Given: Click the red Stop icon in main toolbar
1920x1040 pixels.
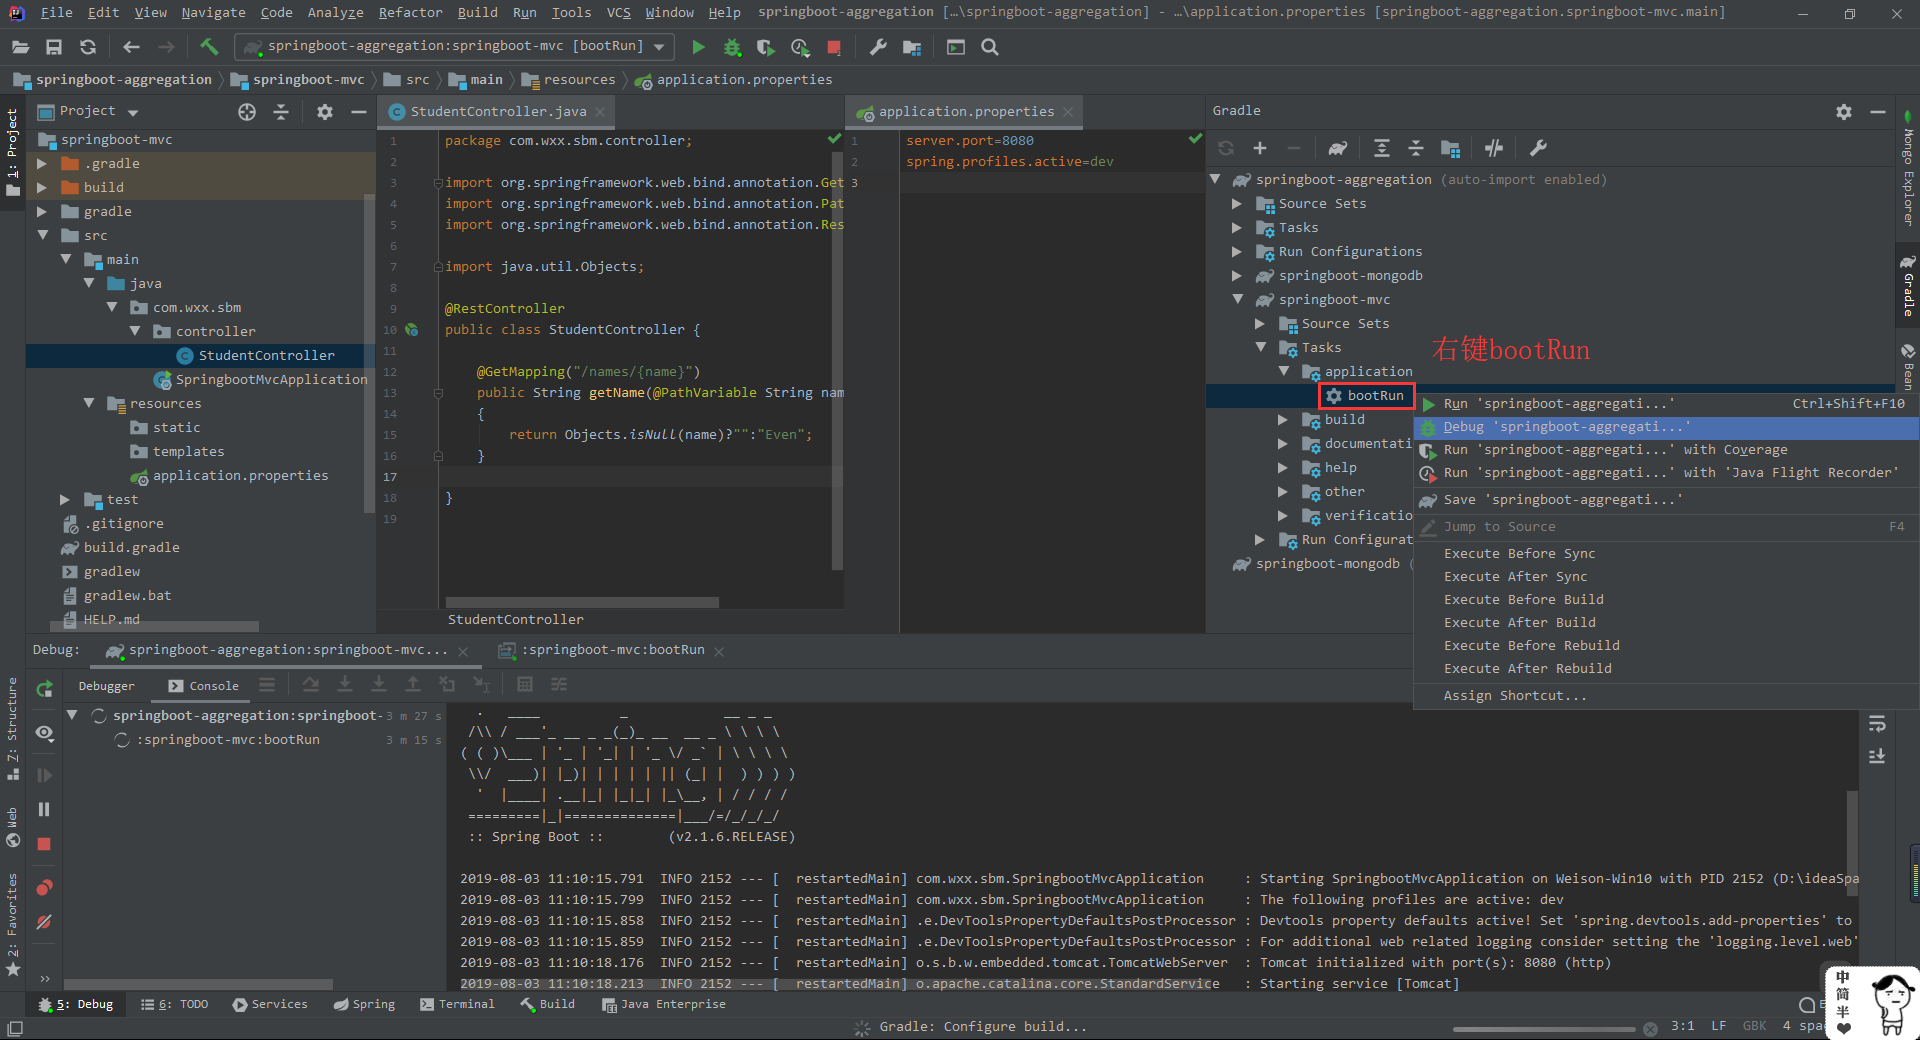Looking at the screenshot, I should (x=834, y=47).
